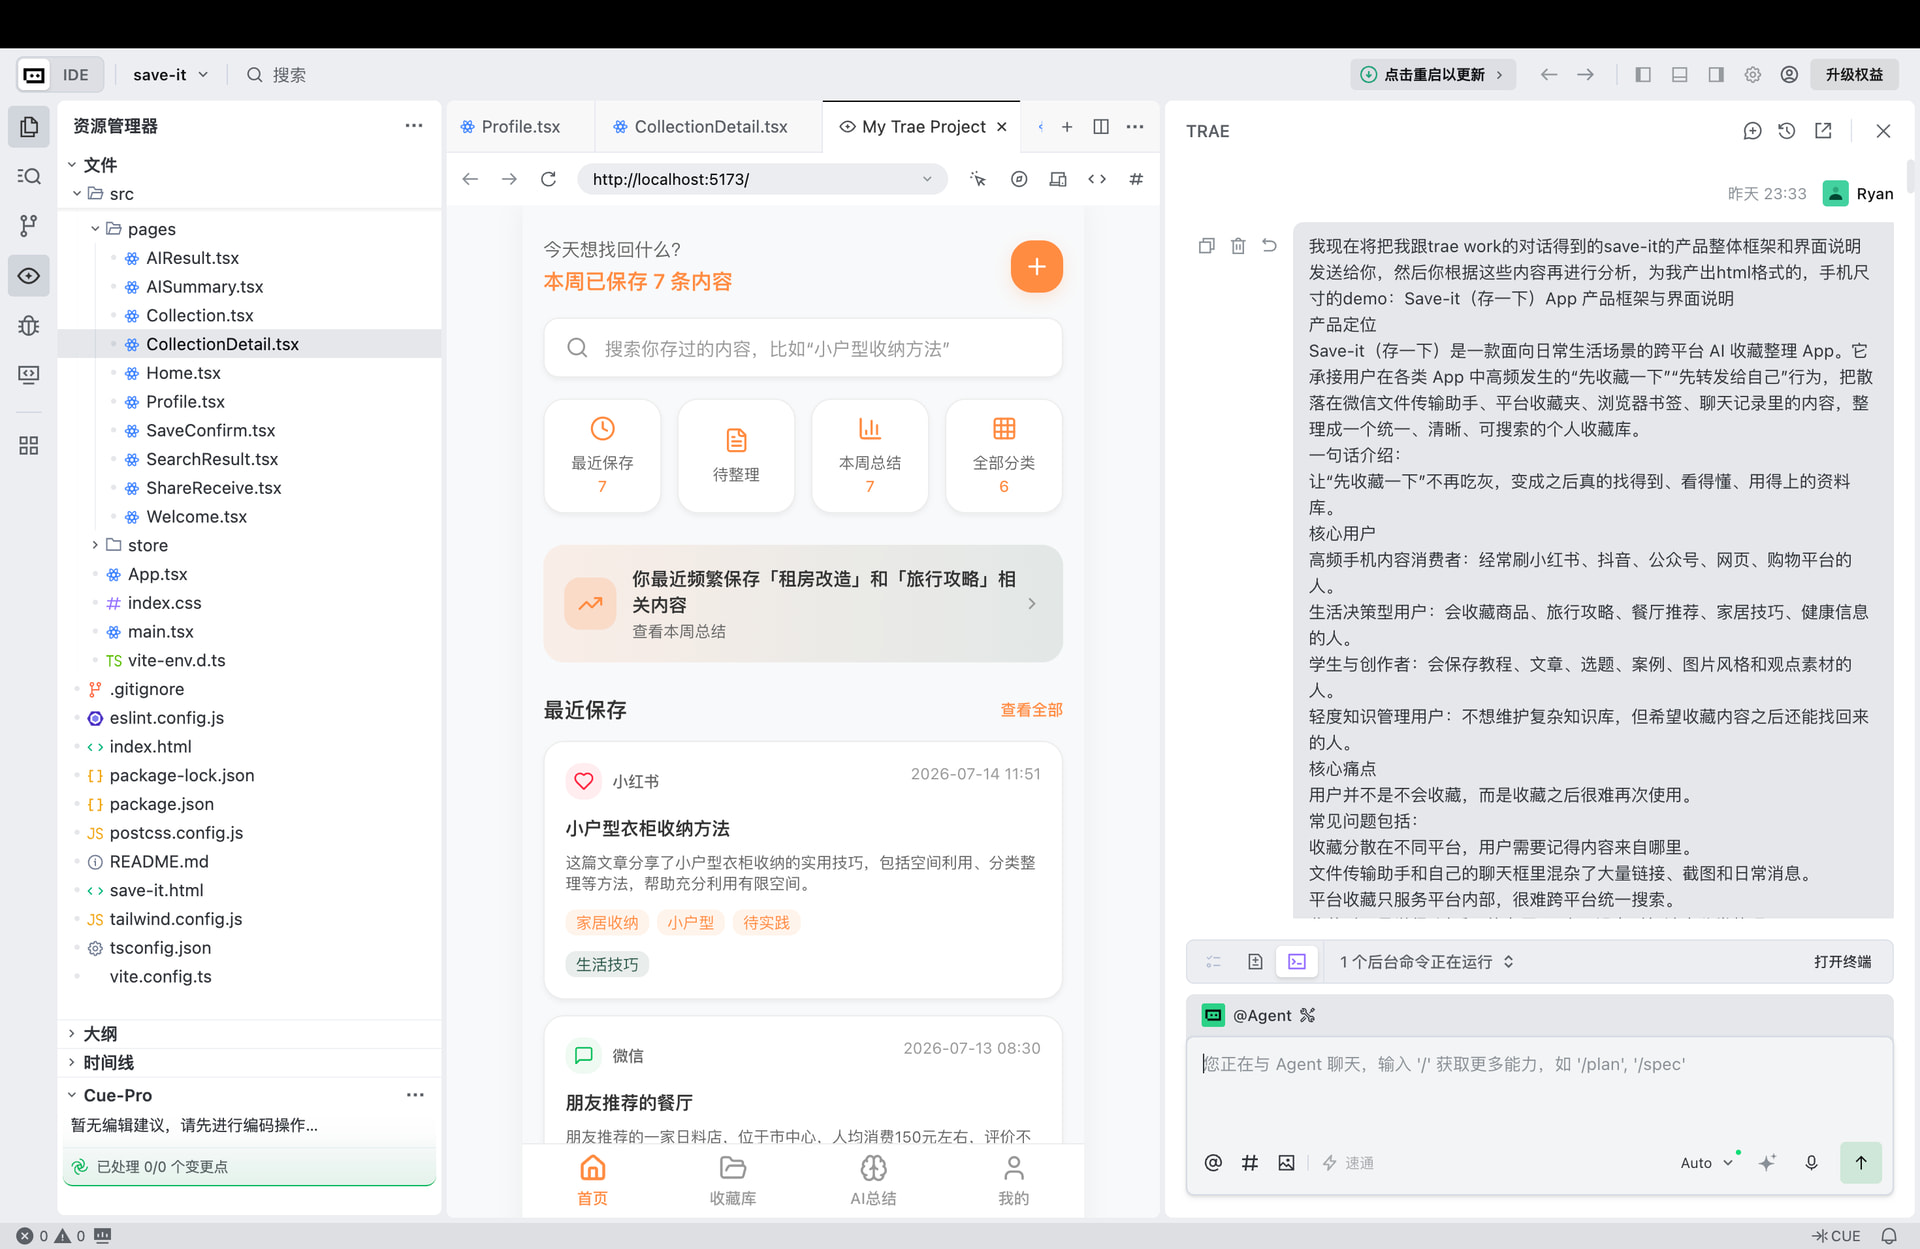Toggle the left sidebar layout
This screenshot has width=1920, height=1249.
point(1643,75)
